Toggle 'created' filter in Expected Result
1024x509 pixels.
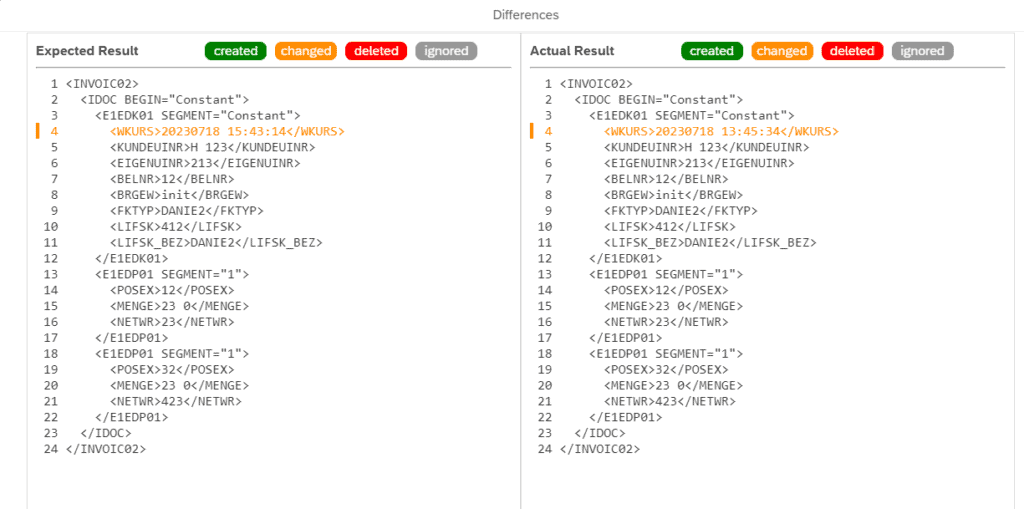[236, 51]
